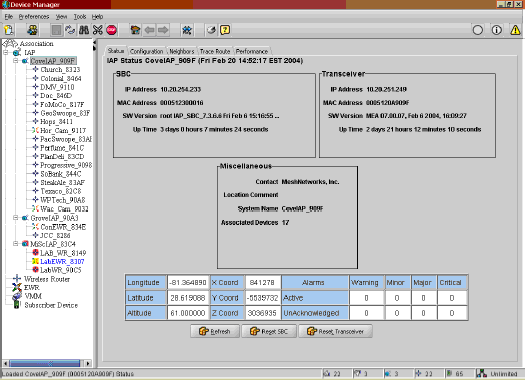Select Perfume_841C in the tree
The image size is (525, 380).
tap(62, 148)
